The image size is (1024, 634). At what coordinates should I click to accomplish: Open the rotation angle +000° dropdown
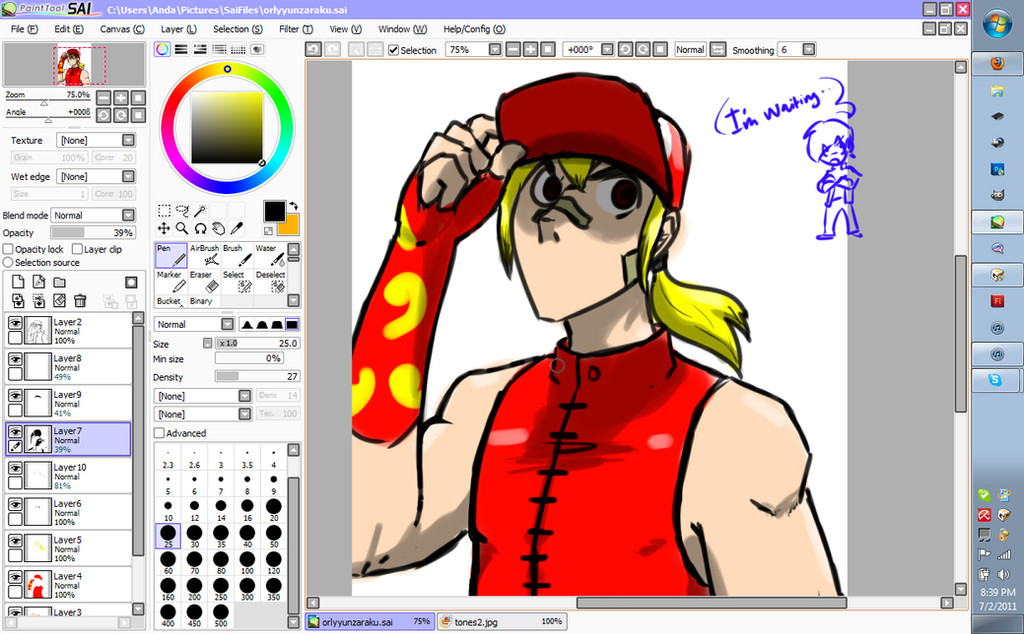[x=588, y=50]
